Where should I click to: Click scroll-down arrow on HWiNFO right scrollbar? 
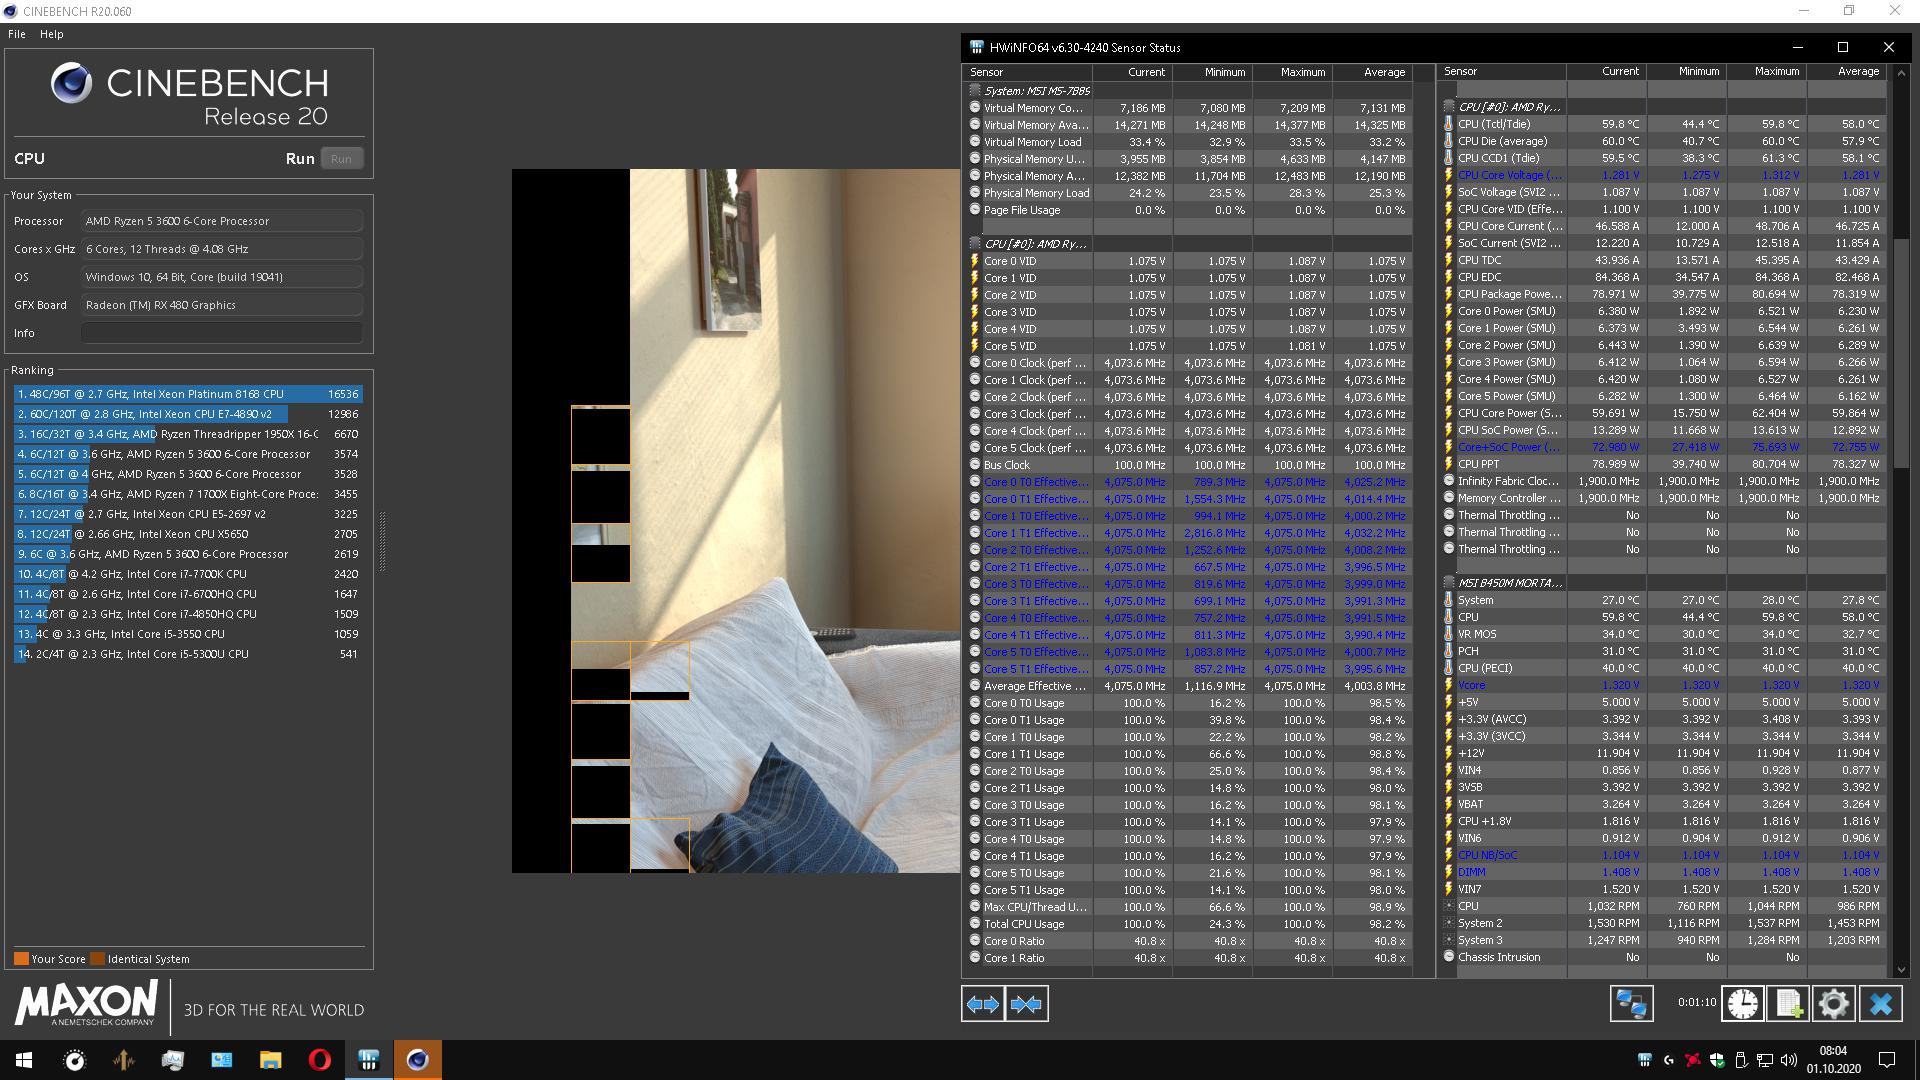pos(1901,970)
